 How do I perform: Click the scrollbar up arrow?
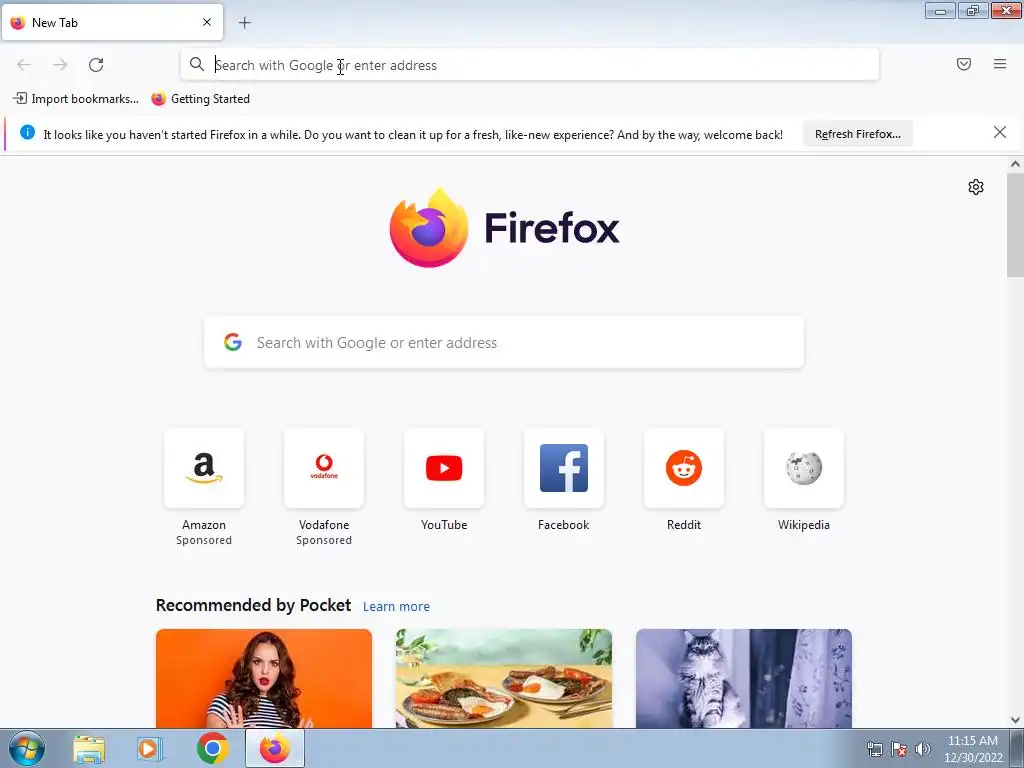pos(1015,165)
